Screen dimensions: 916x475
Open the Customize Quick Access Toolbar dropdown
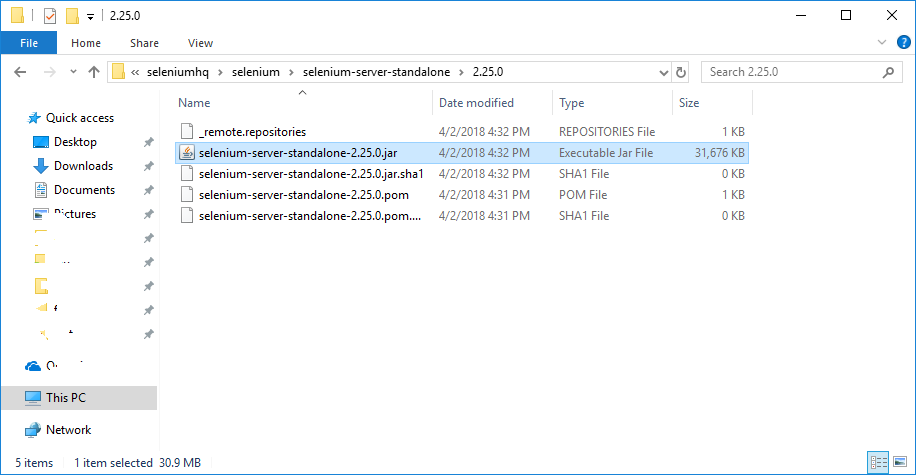tap(91, 16)
